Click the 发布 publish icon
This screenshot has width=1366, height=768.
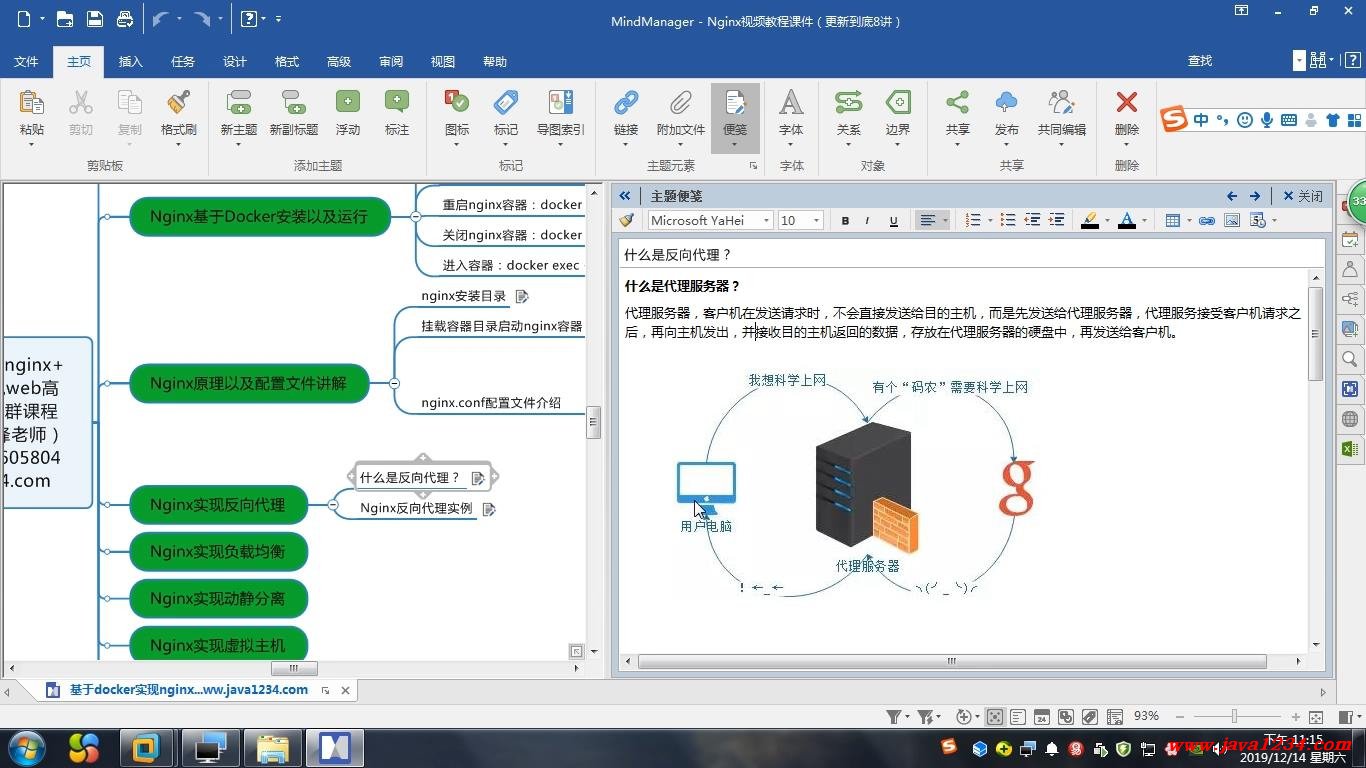point(1007,102)
